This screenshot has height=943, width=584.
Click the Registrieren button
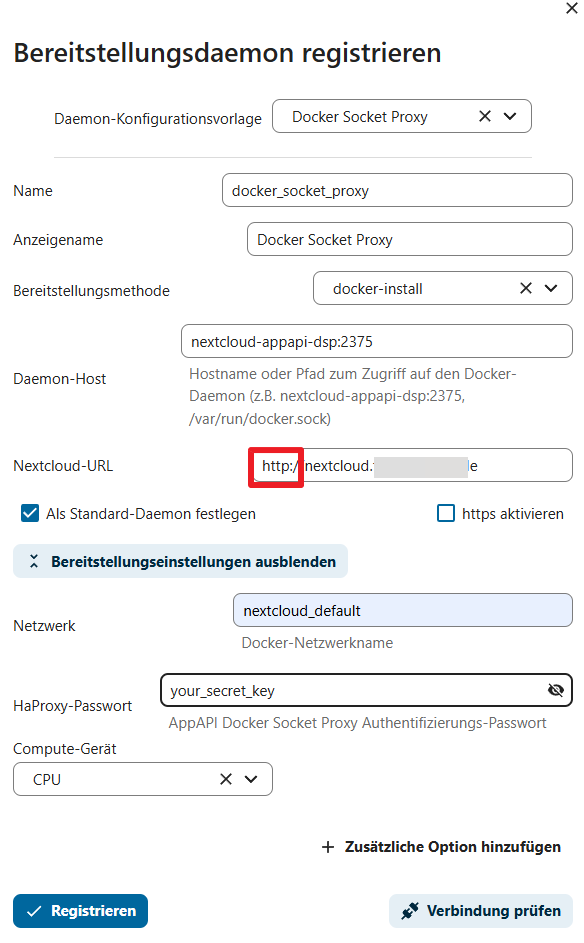[x=81, y=911]
